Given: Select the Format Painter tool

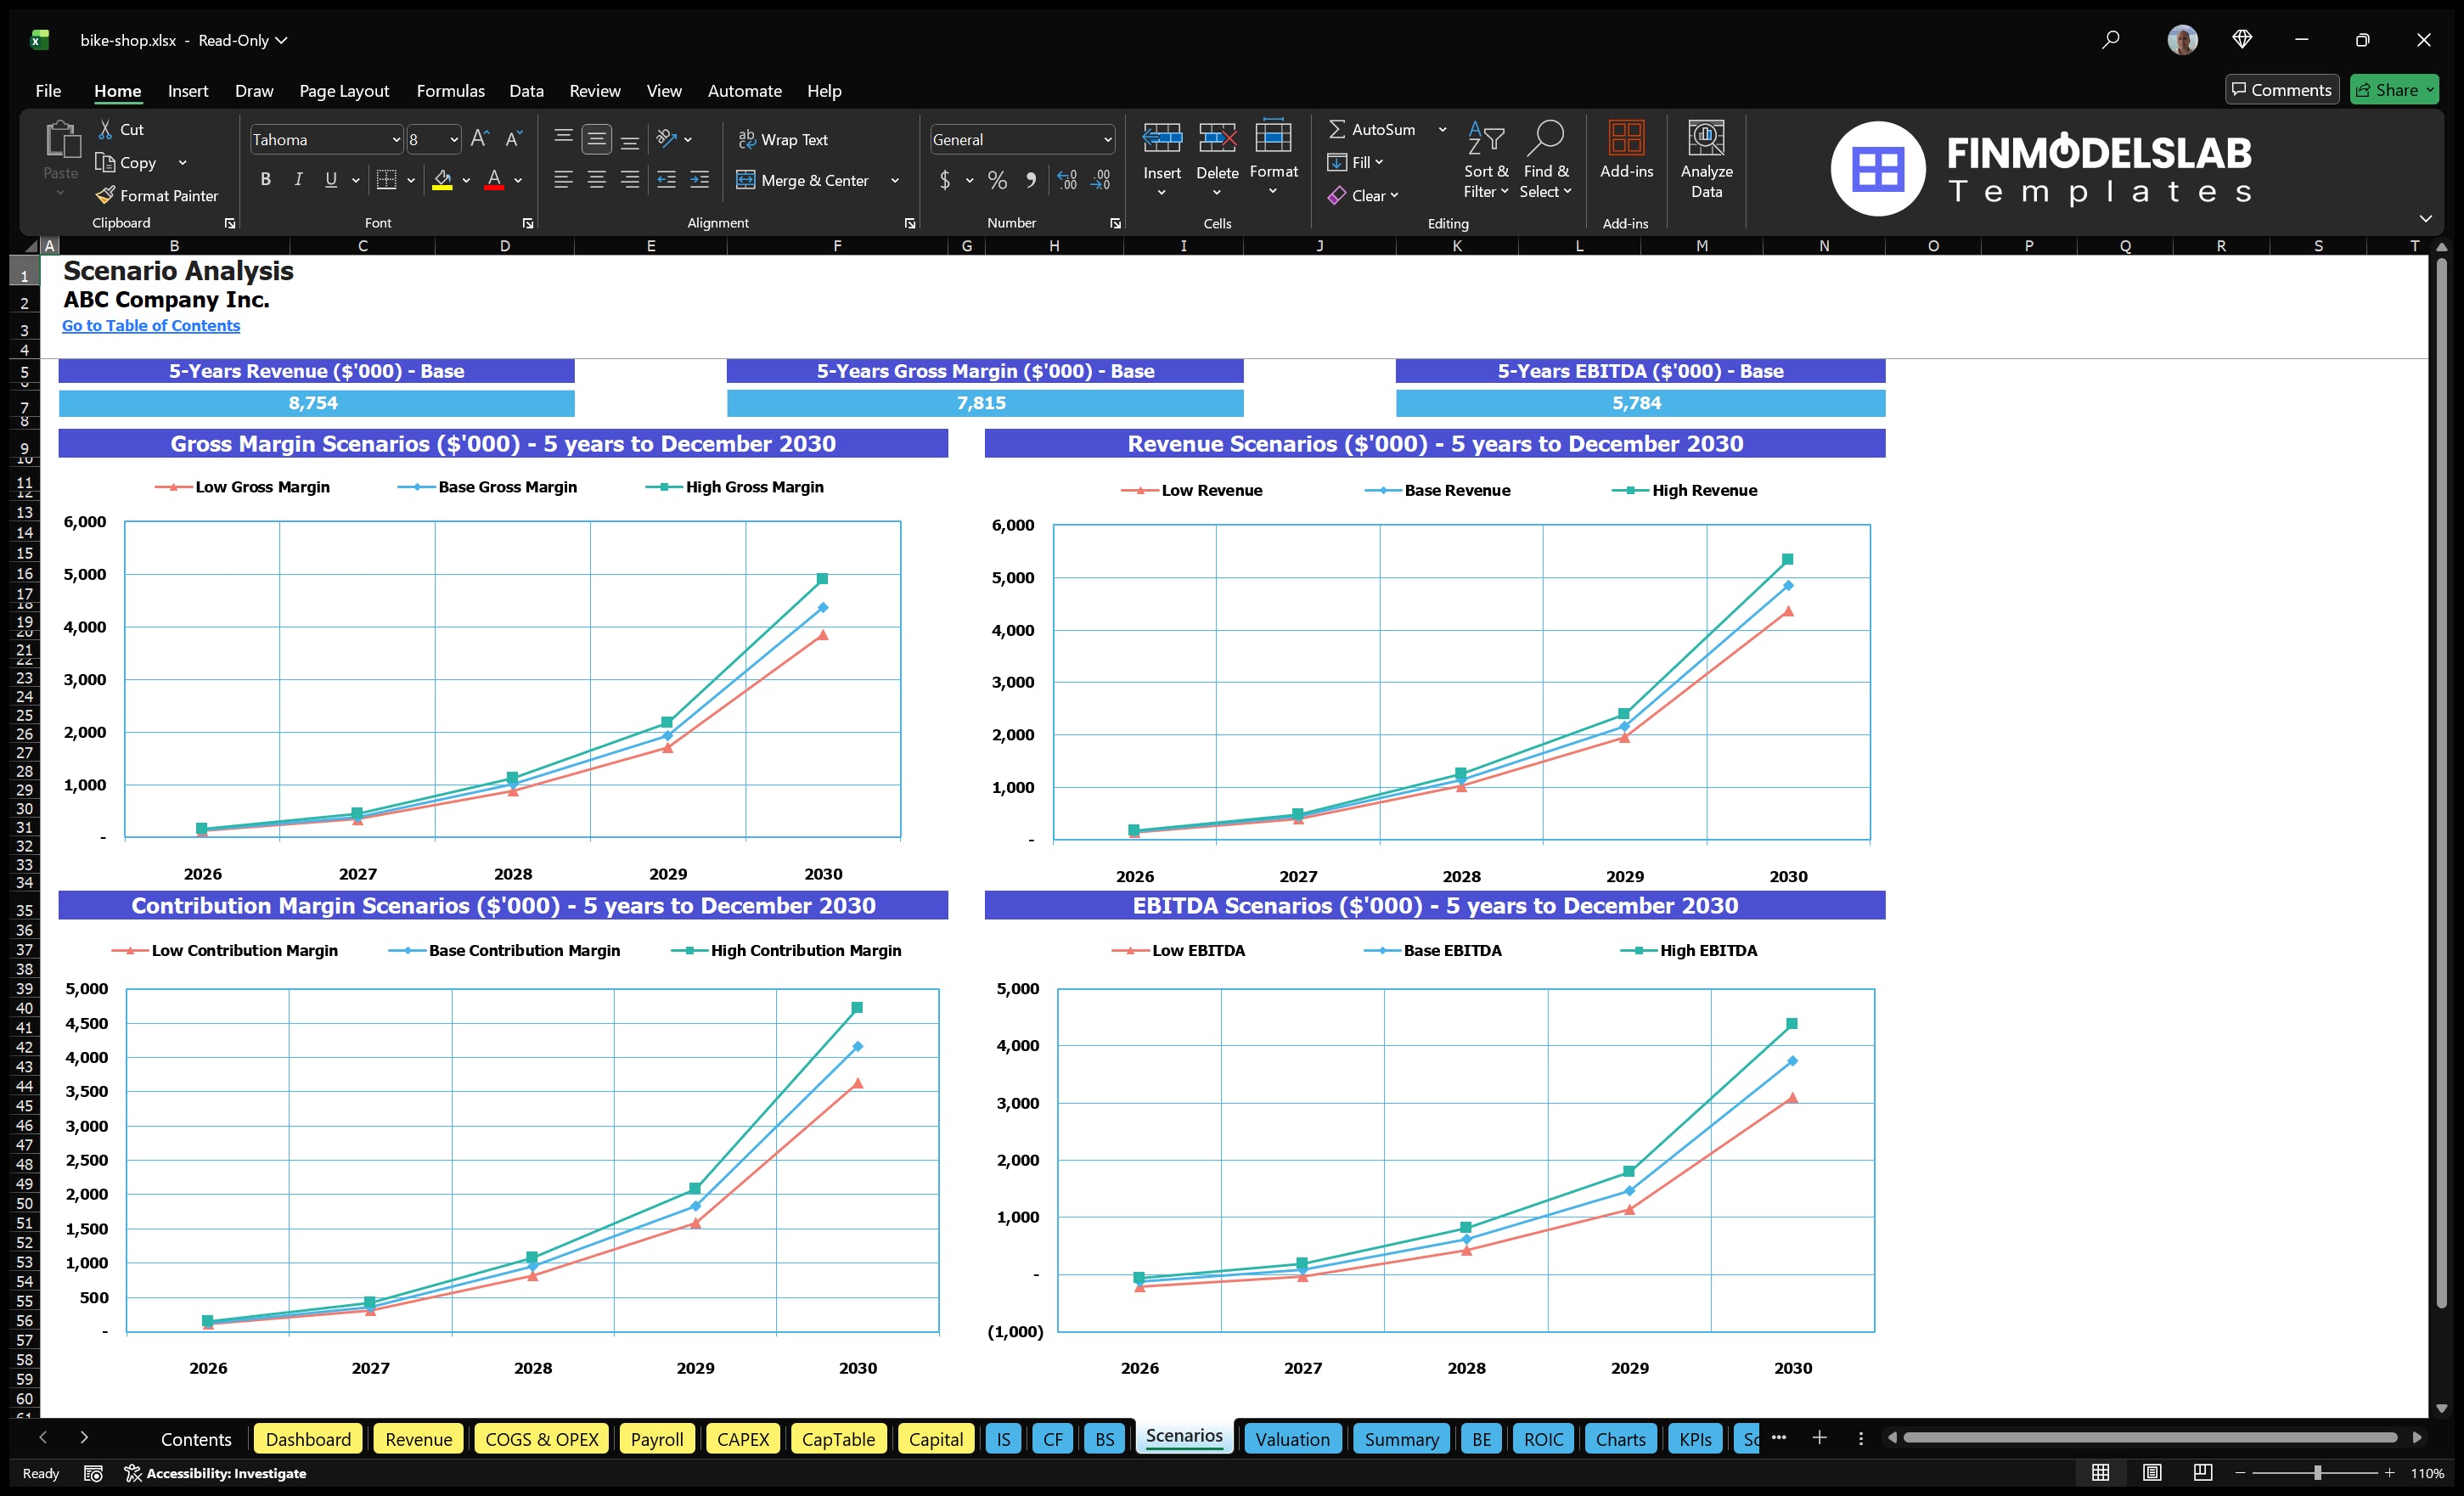Looking at the screenshot, I should [x=158, y=195].
